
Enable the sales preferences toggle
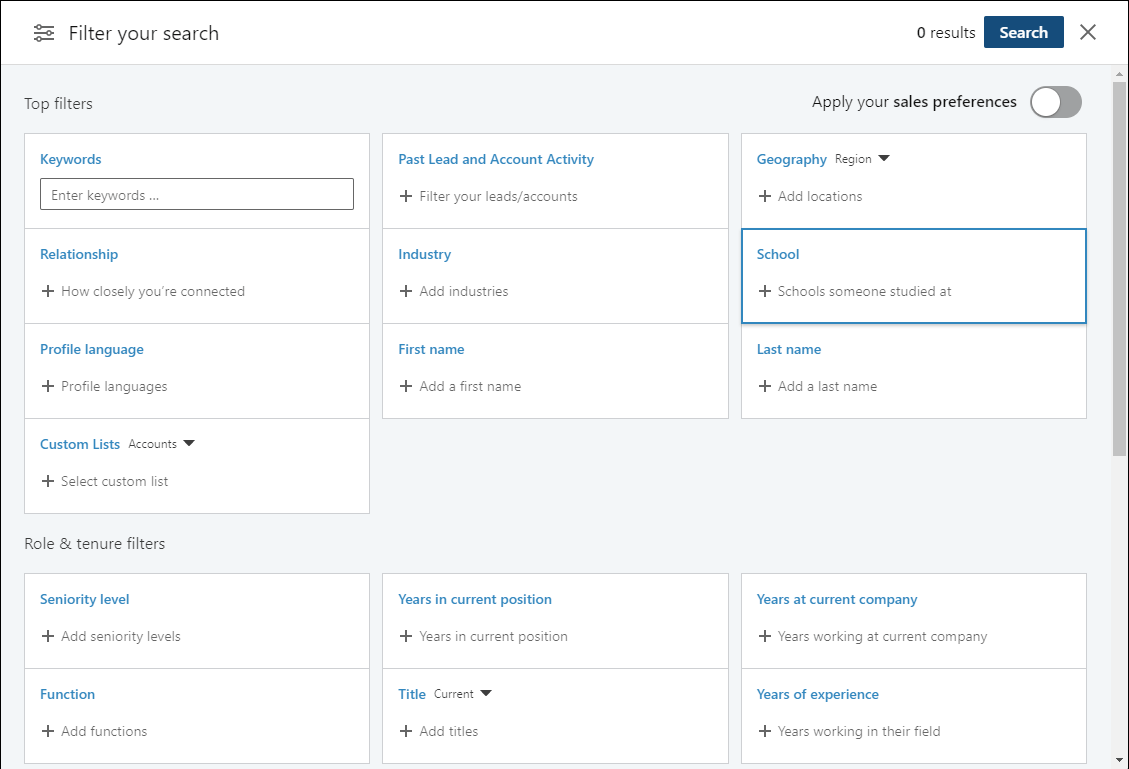1056,102
